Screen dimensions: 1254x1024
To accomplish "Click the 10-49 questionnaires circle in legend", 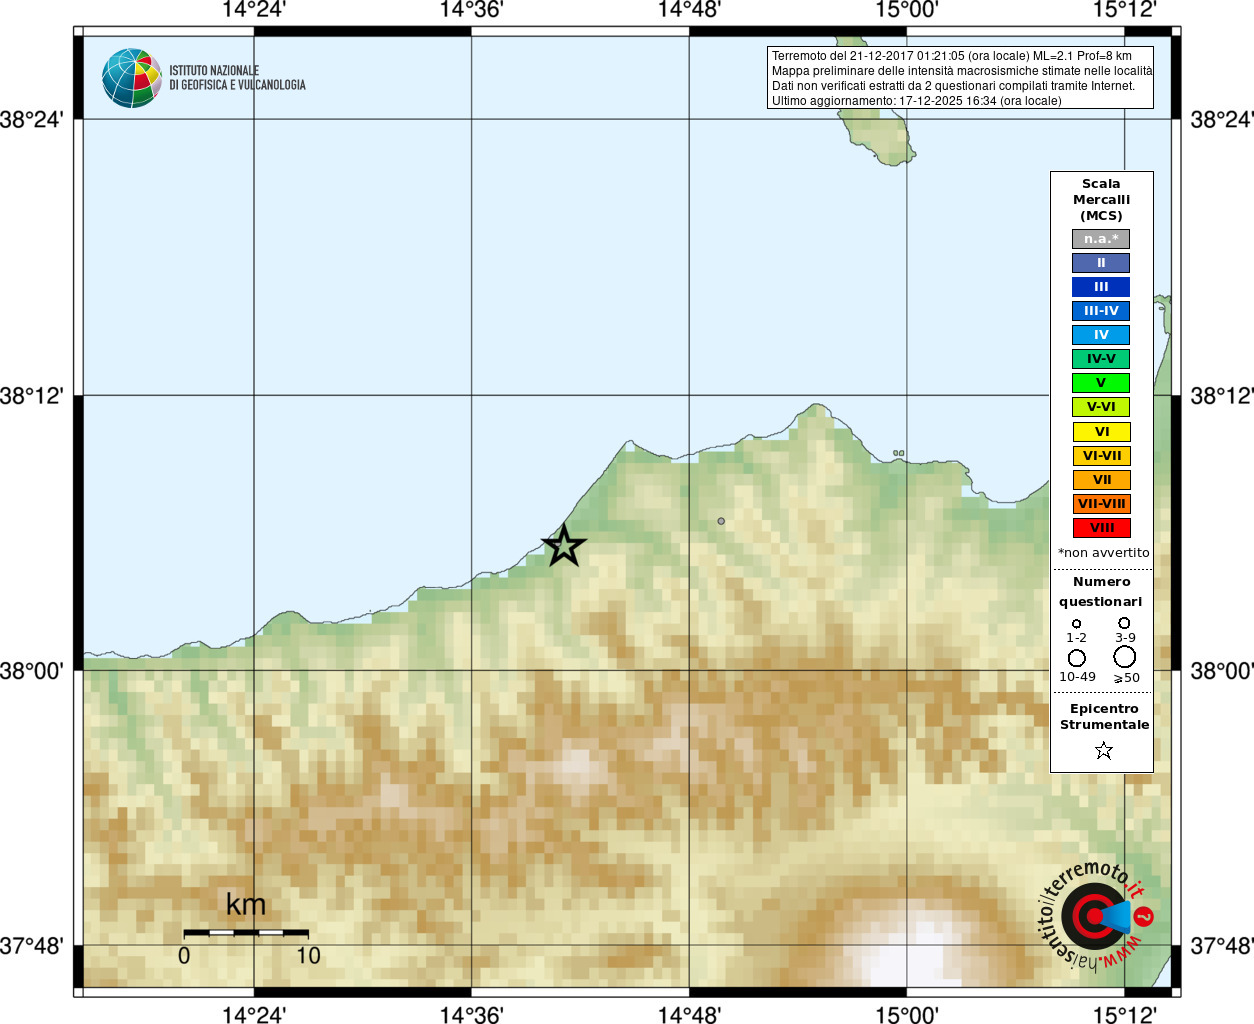I will click(1077, 658).
